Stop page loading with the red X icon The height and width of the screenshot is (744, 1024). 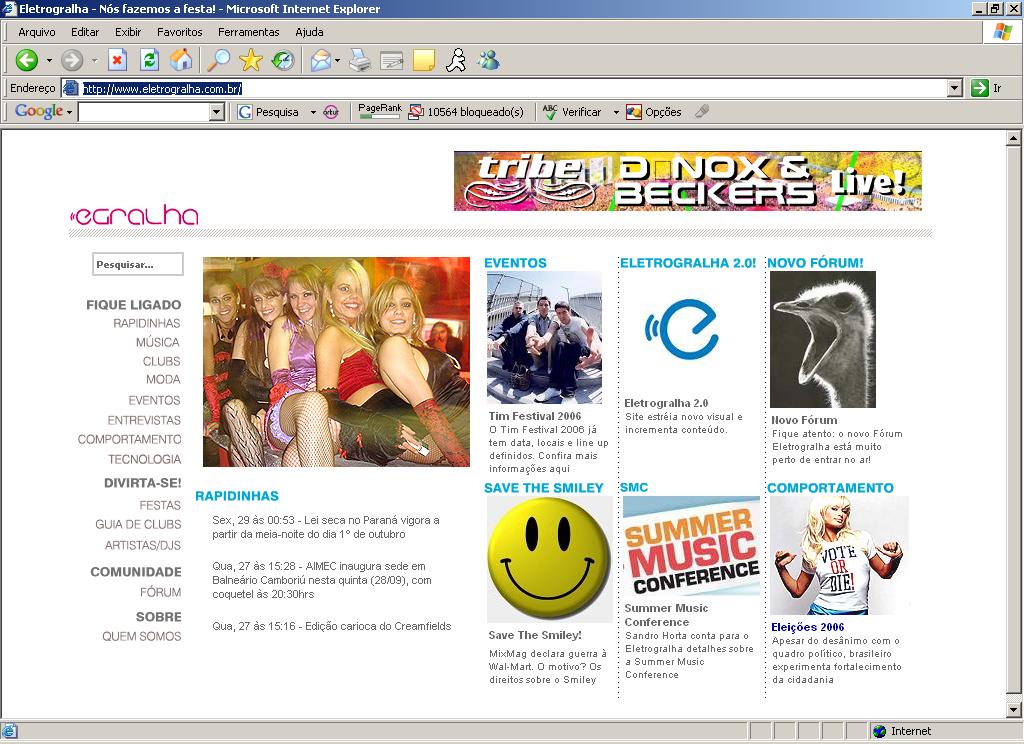(117, 61)
